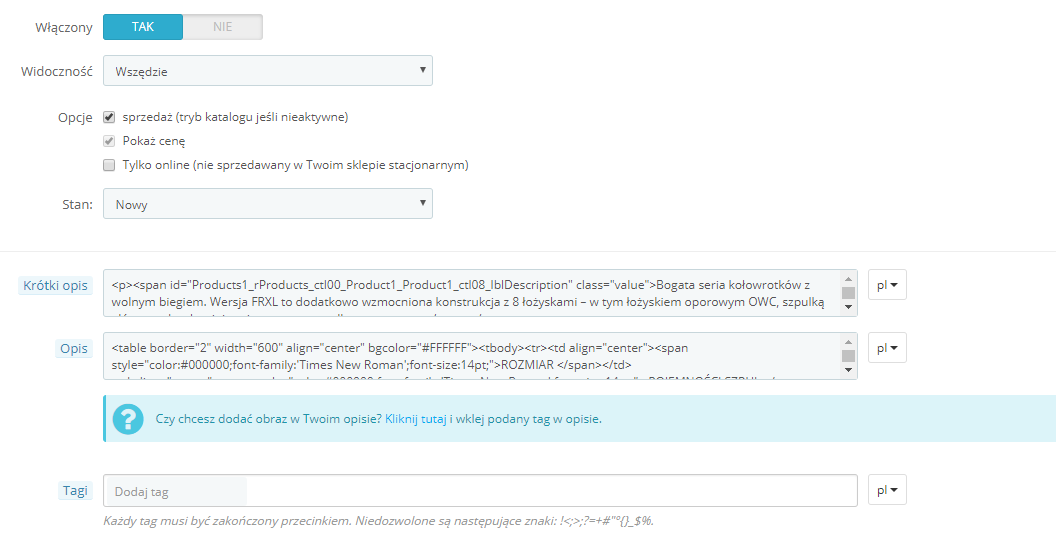Switch Włączony to TAK
The height and width of the screenshot is (548, 1056).
(x=143, y=27)
